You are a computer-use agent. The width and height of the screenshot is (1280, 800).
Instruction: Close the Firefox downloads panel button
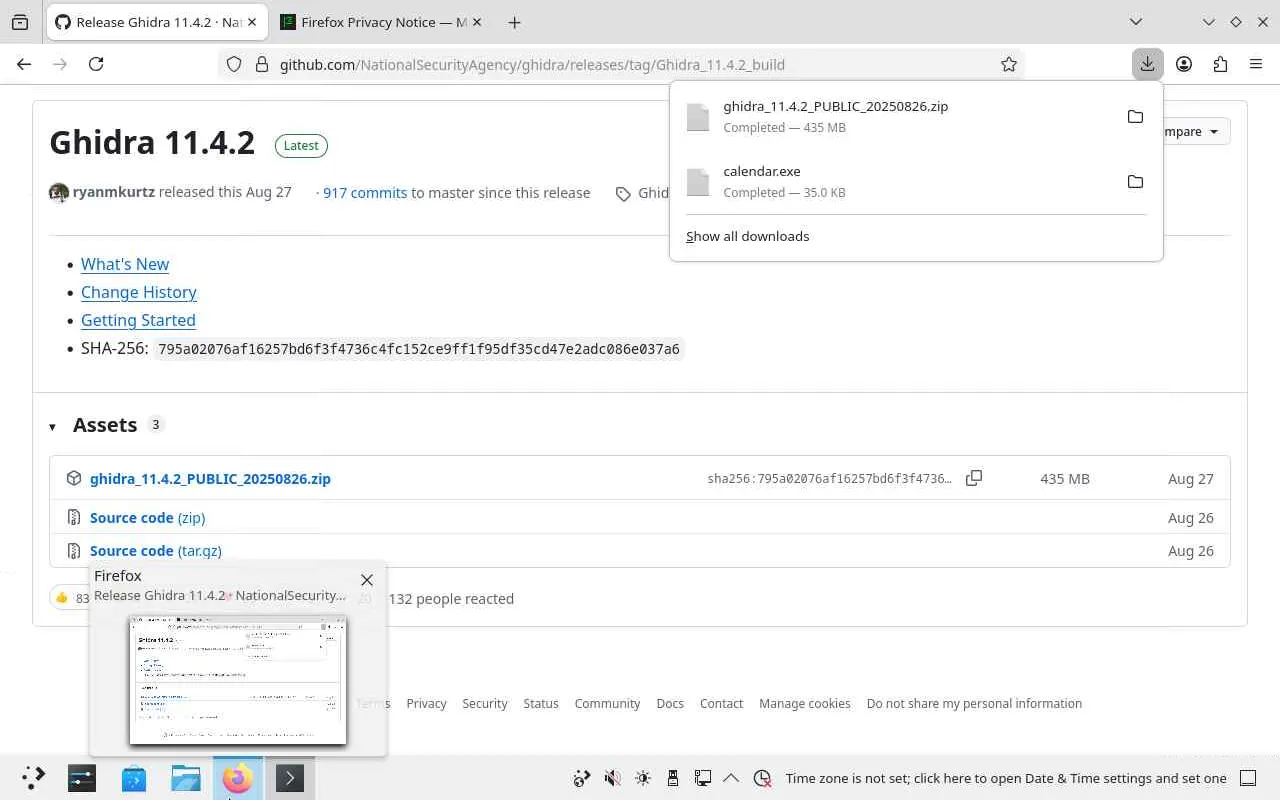point(1147,64)
